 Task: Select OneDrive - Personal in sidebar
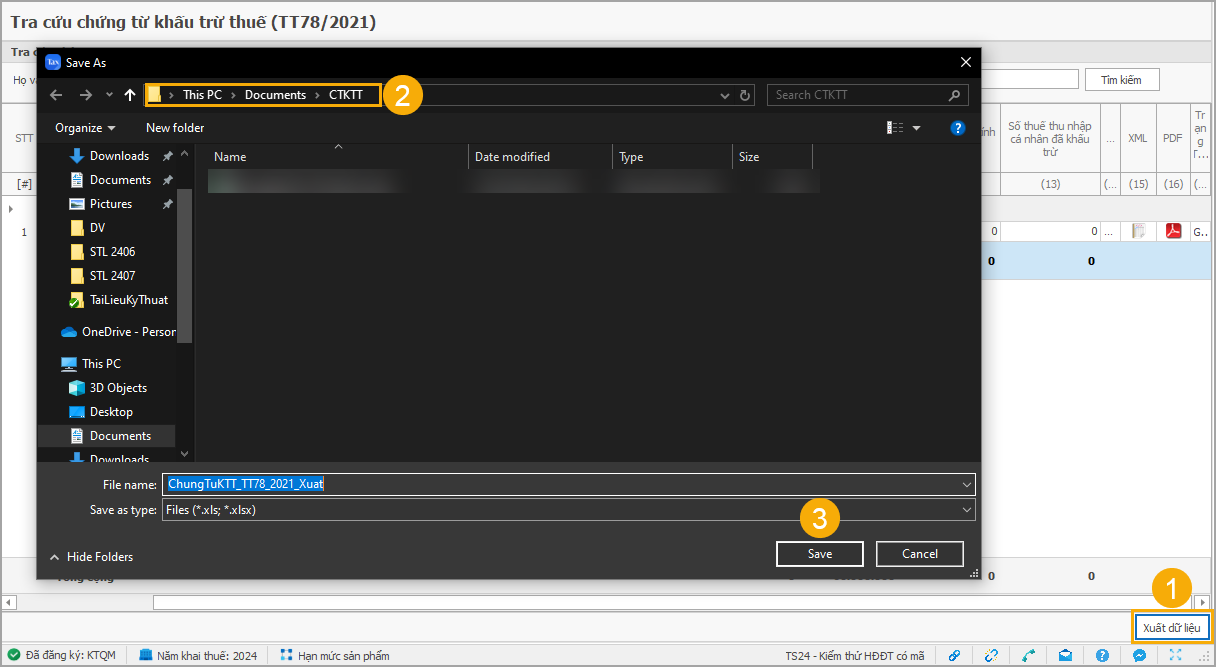[x=118, y=332]
